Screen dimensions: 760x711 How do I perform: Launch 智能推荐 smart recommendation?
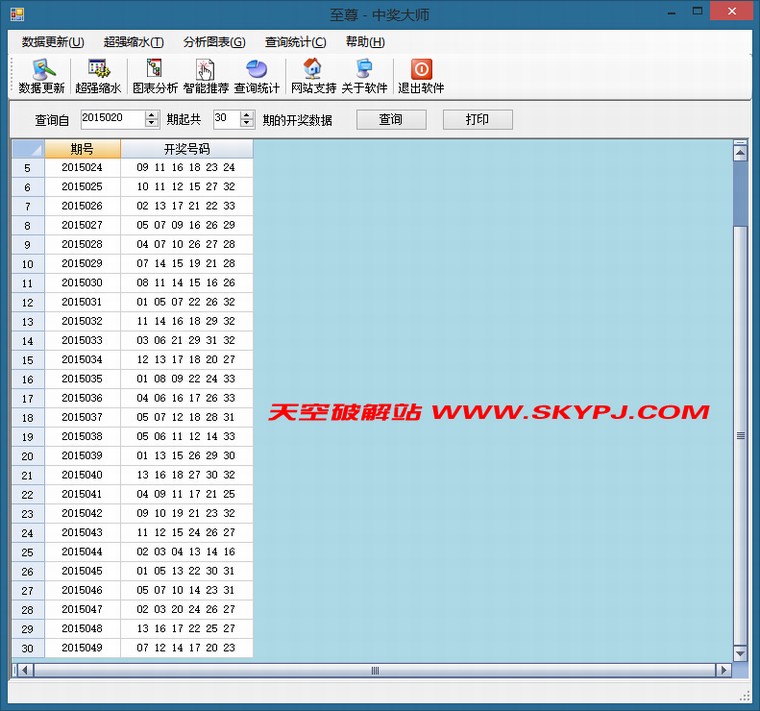206,76
